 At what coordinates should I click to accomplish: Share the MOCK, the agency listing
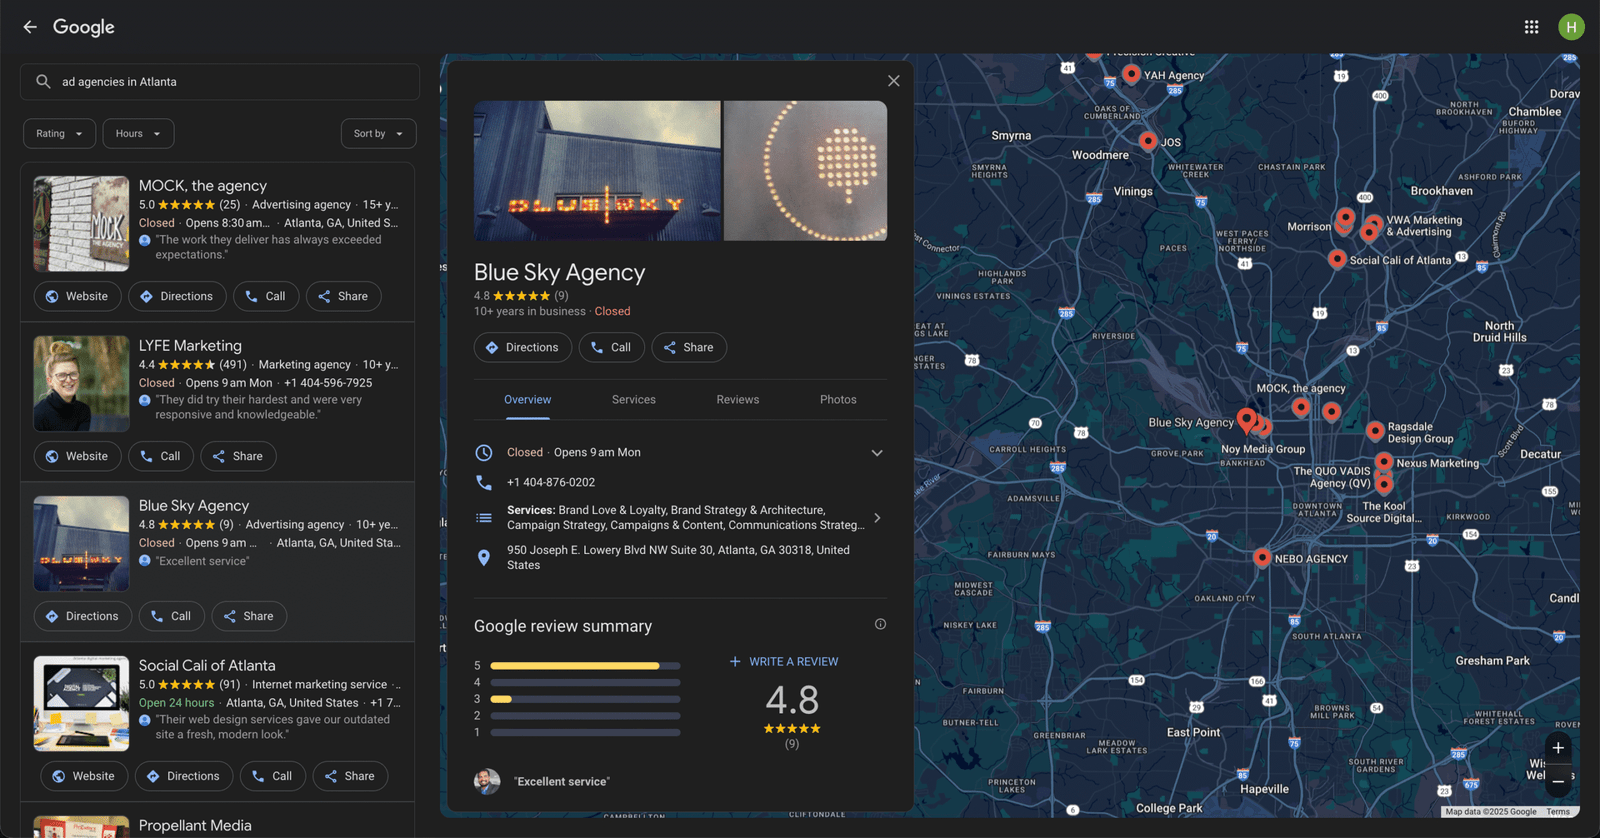point(343,296)
